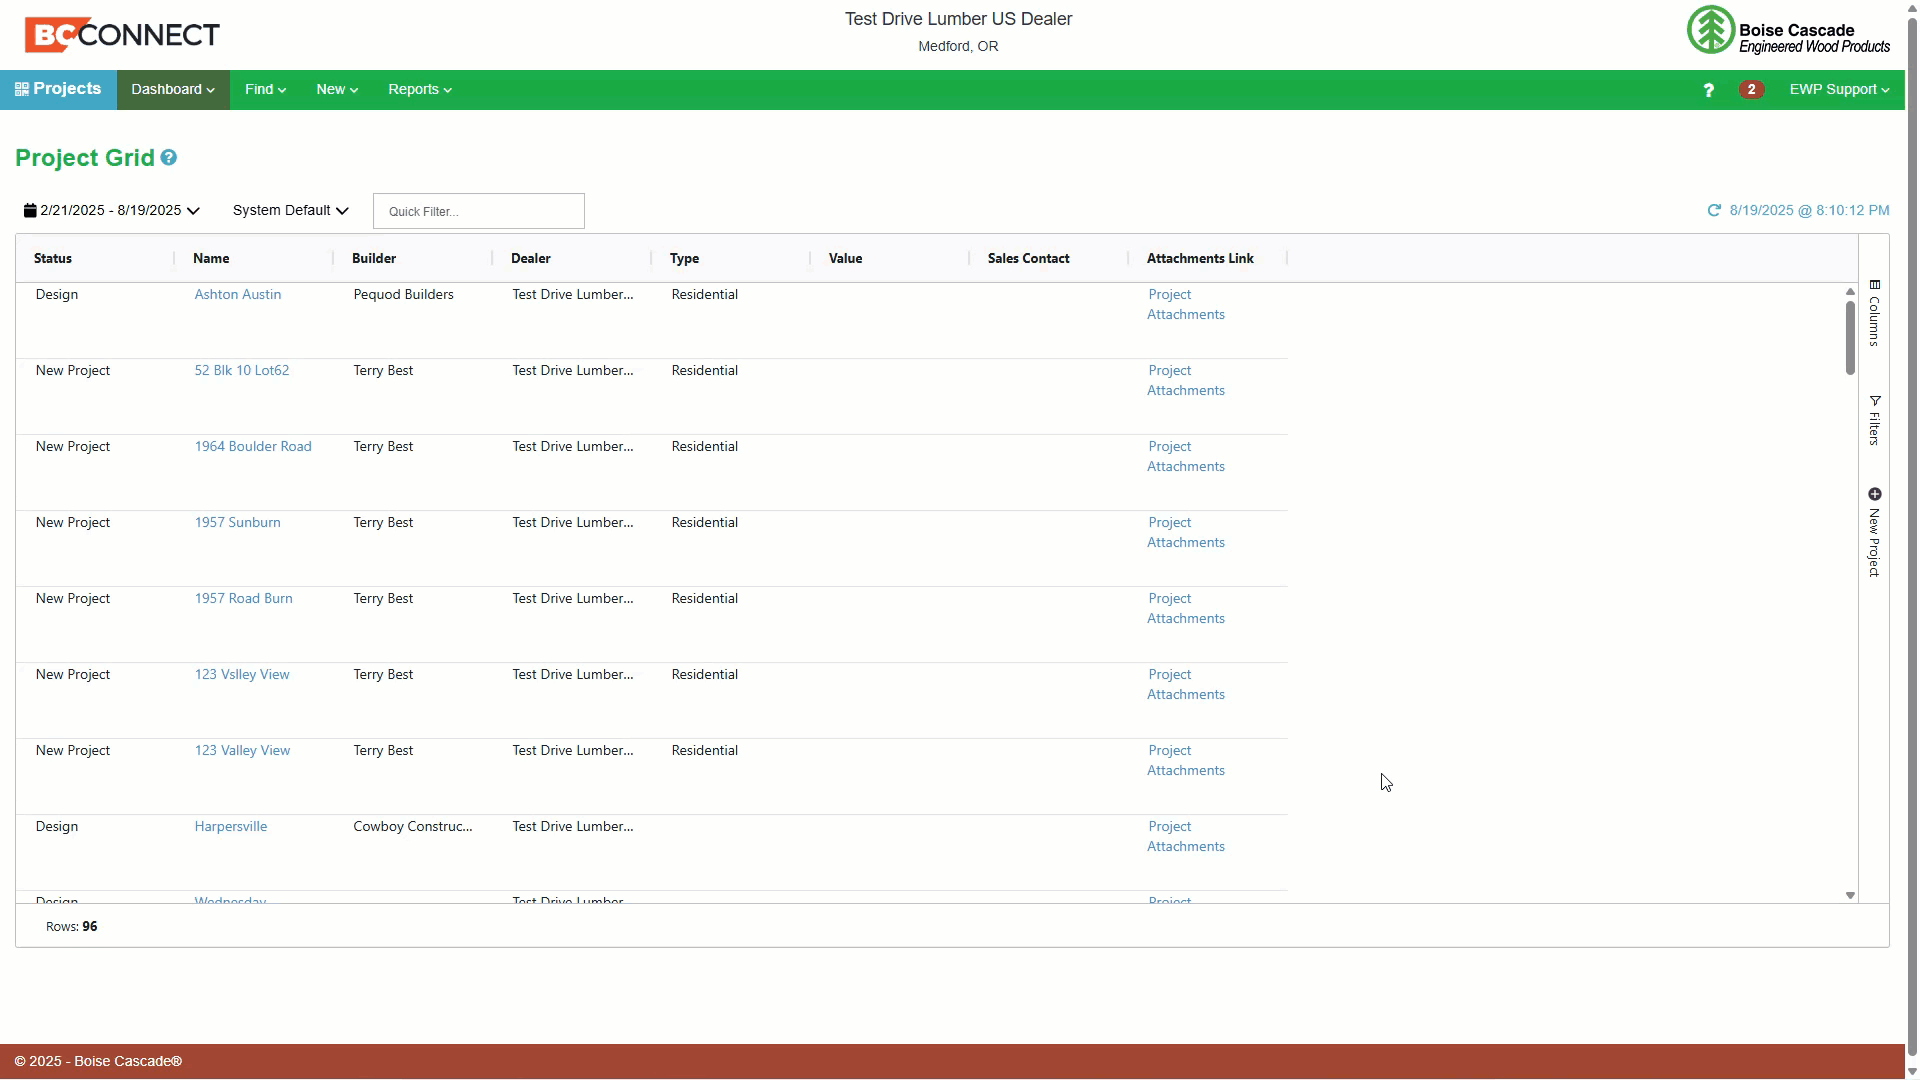Select the Design status for Ashton Austin

click(57, 295)
